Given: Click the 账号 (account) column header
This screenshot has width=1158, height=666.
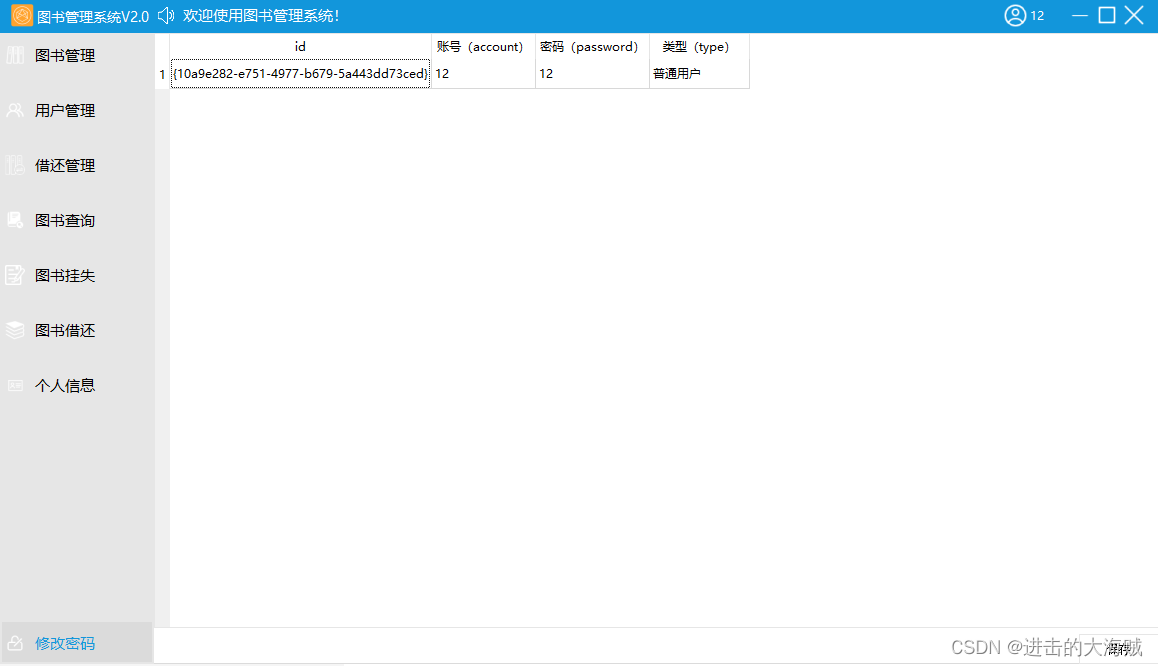Looking at the screenshot, I should click(x=483, y=47).
